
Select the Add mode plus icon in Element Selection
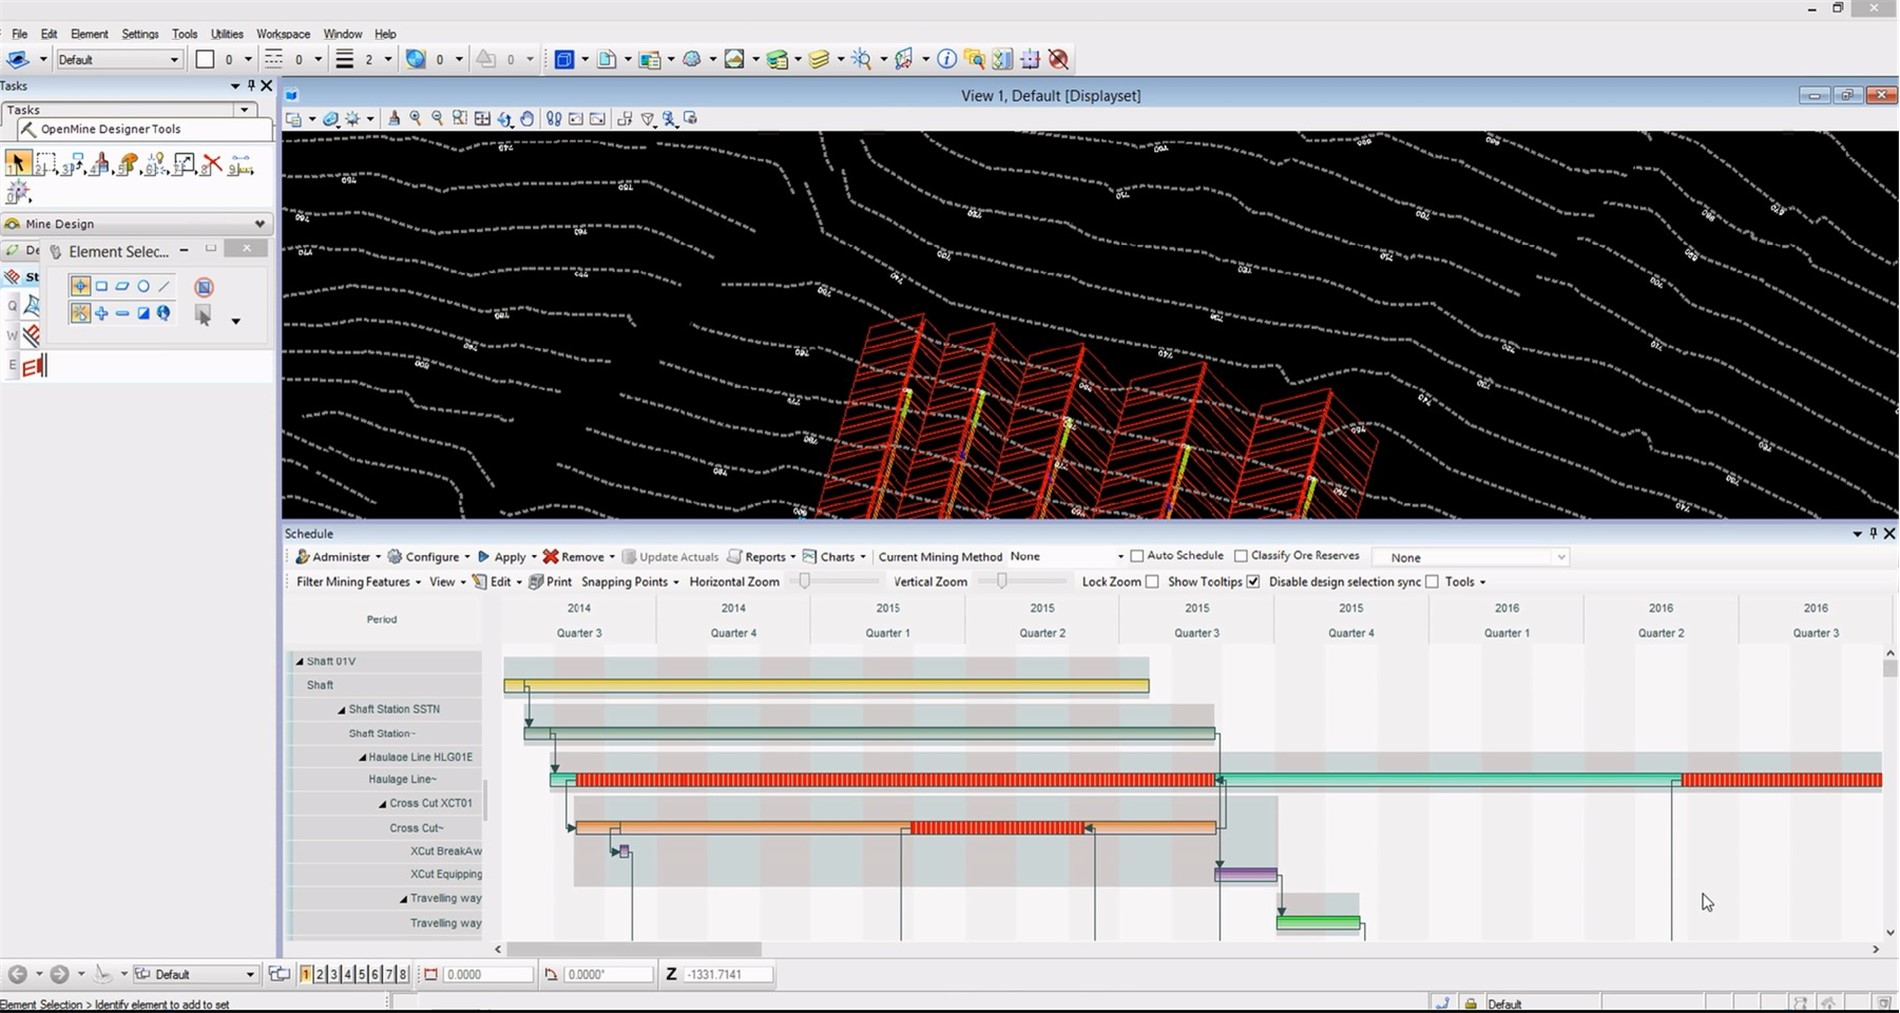101,313
